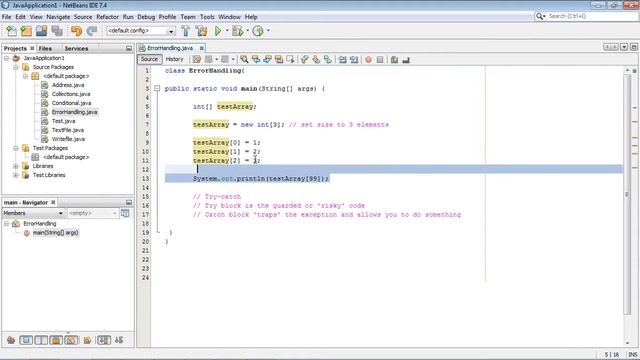Collapse main method code fold
This screenshot has height=360, width=640.
(x=157, y=89)
